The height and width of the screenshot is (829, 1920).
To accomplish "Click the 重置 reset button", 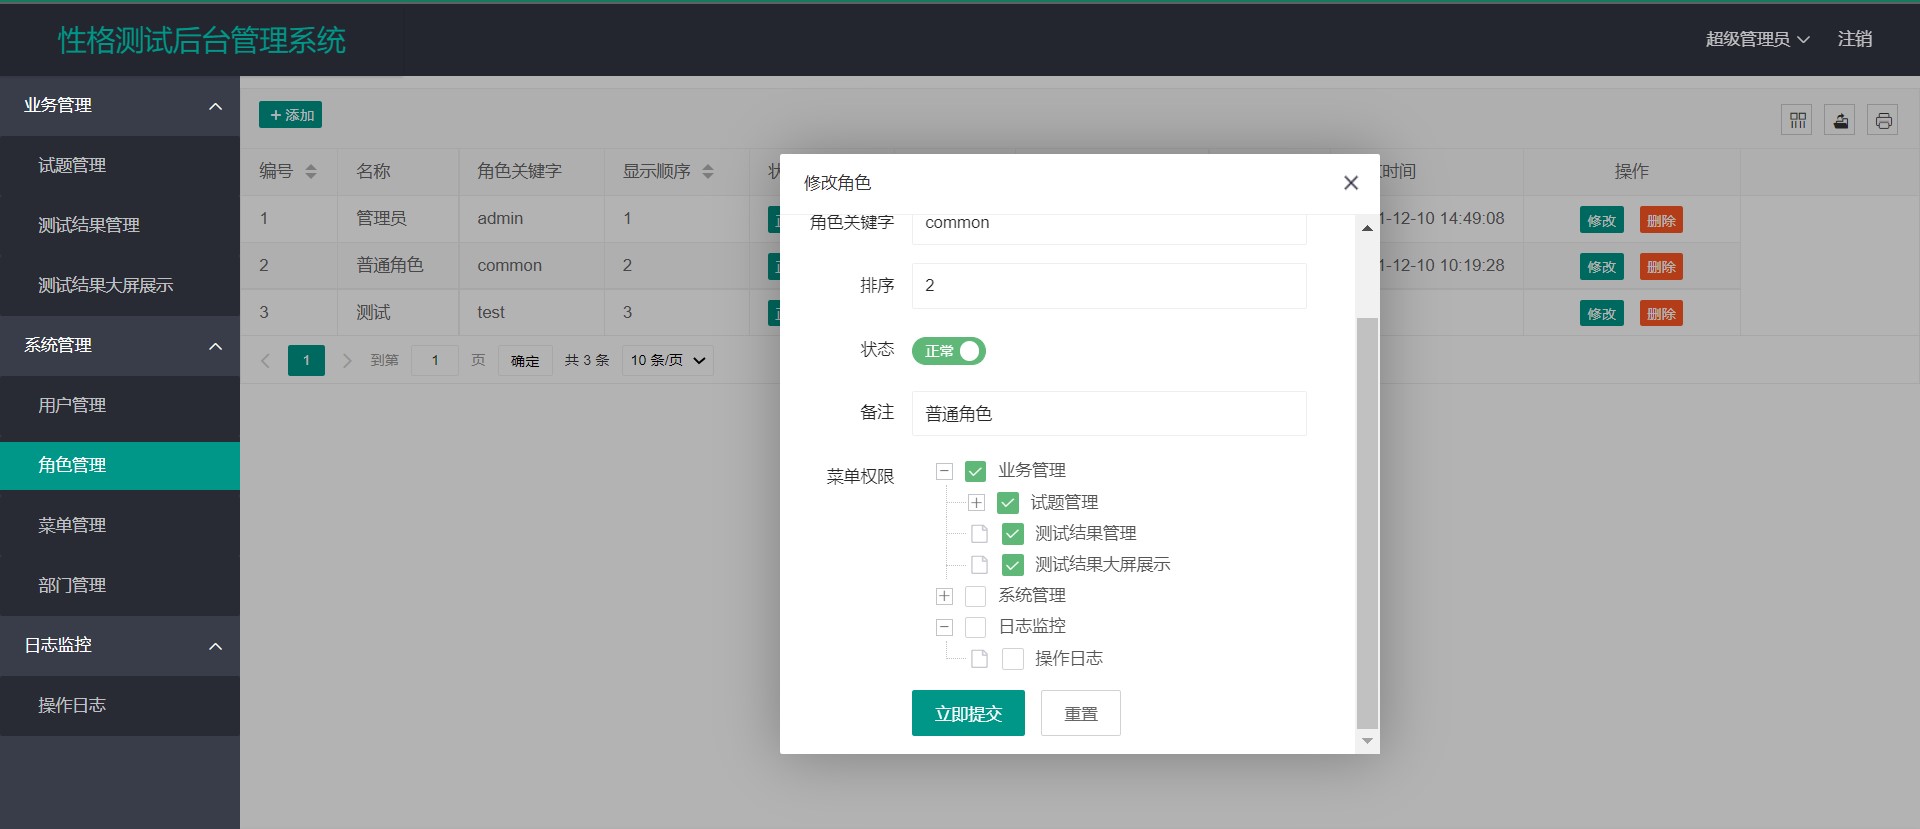I will click(1081, 713).
